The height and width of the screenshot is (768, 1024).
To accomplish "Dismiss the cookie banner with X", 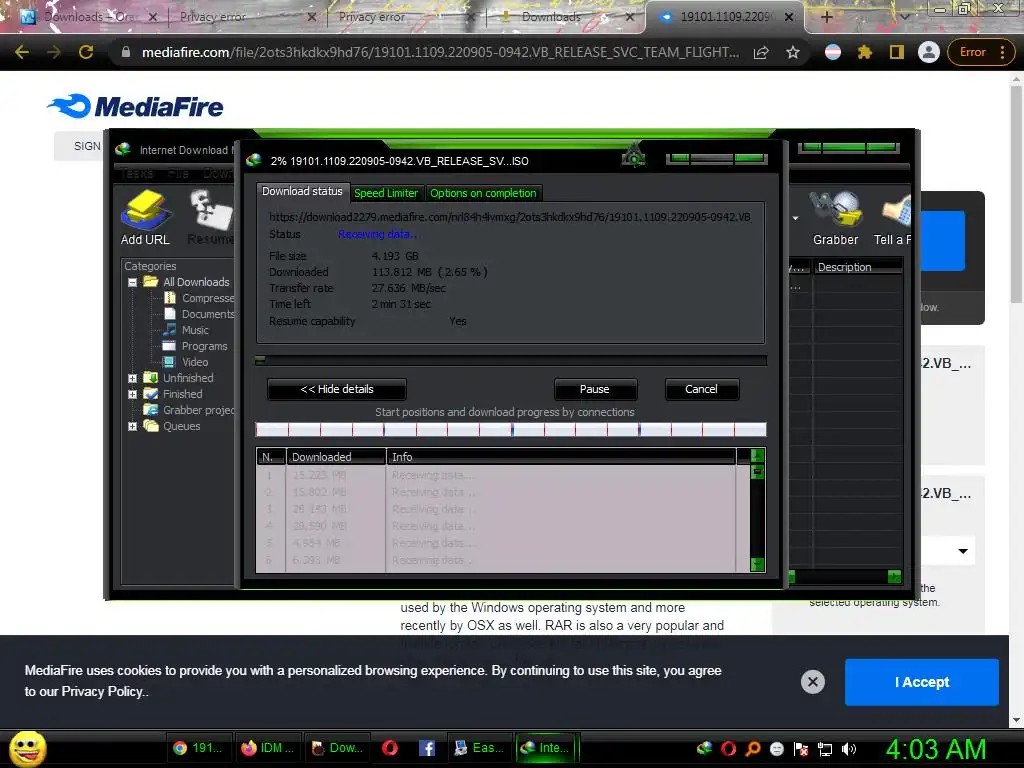I will tap(812, 682).
